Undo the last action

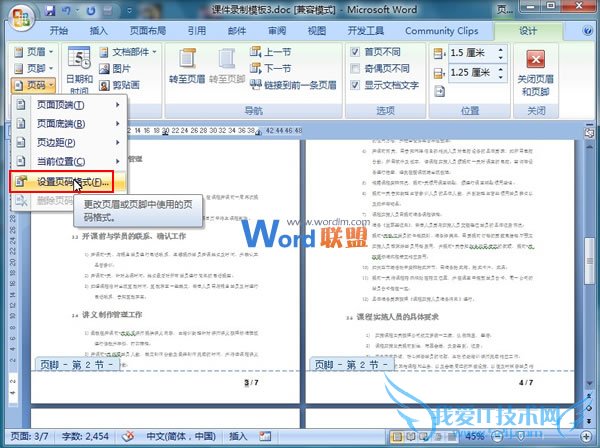[66, 10]
